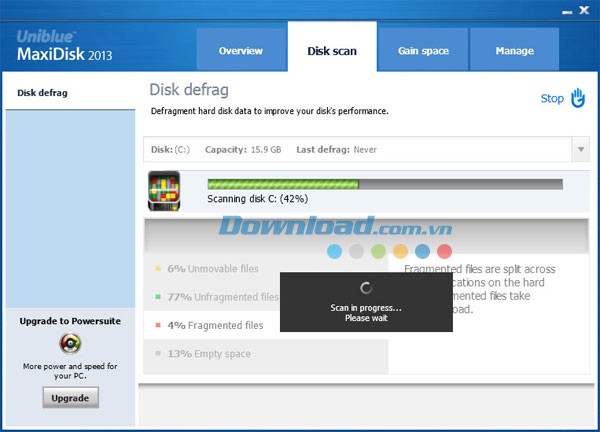Click the Powersuite gauge icon

[x=70, y=344]
